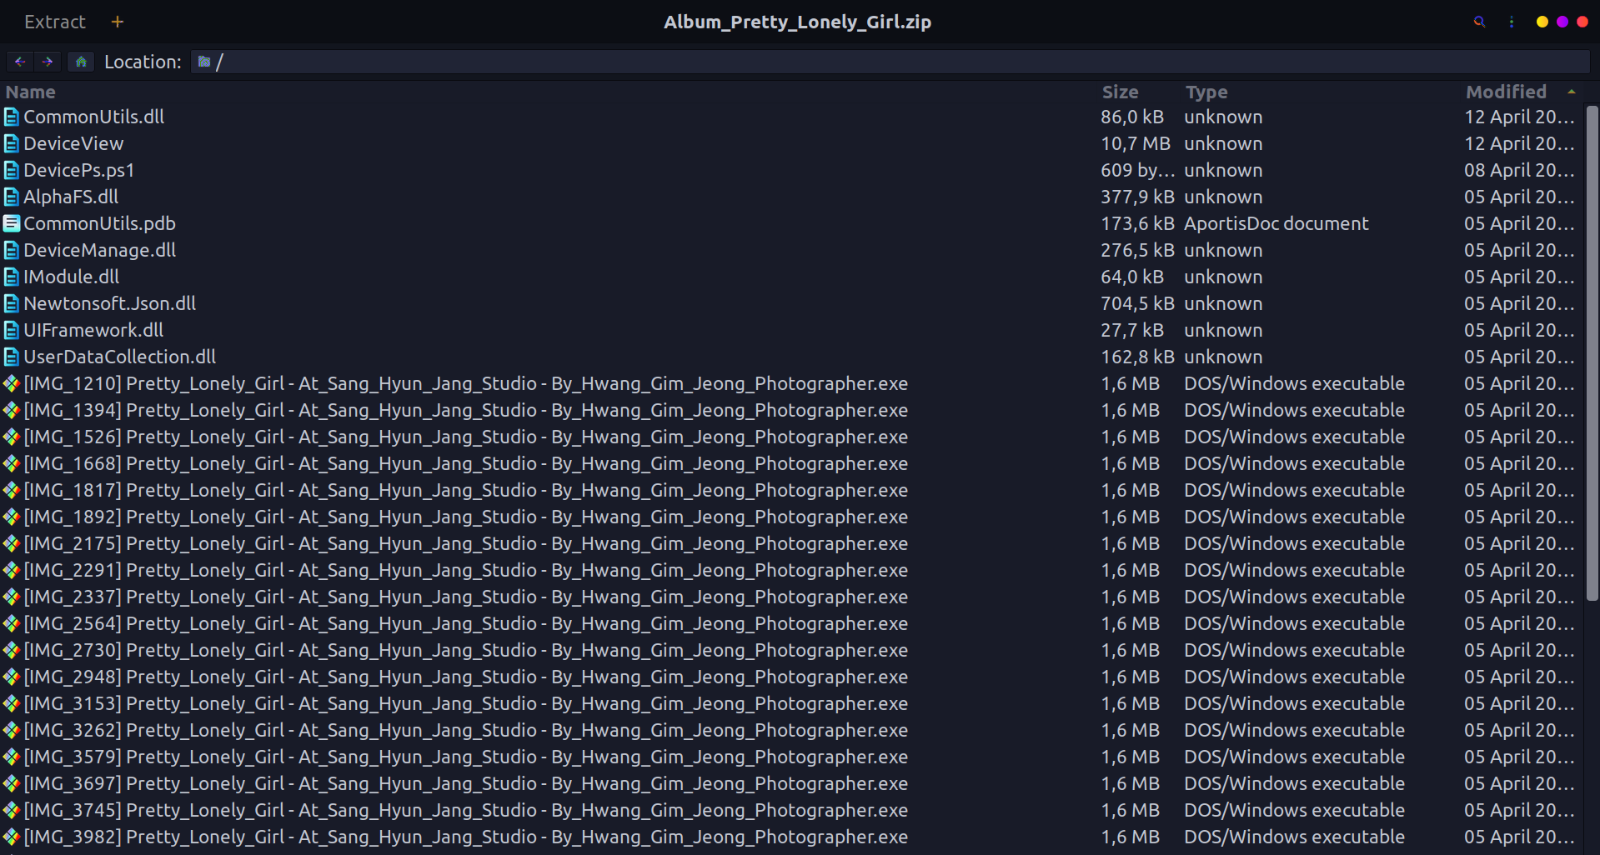The image size is (1600, 855).
Task: Open the three-dot main menu
Action: pyautogui.click(x=1511, y=22)
